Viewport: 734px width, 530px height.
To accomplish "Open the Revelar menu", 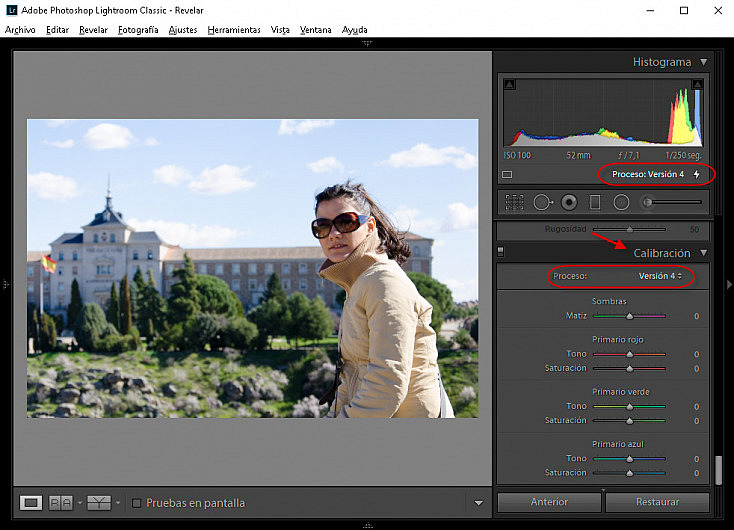I will pyautogui.click(x=93, y=30).
